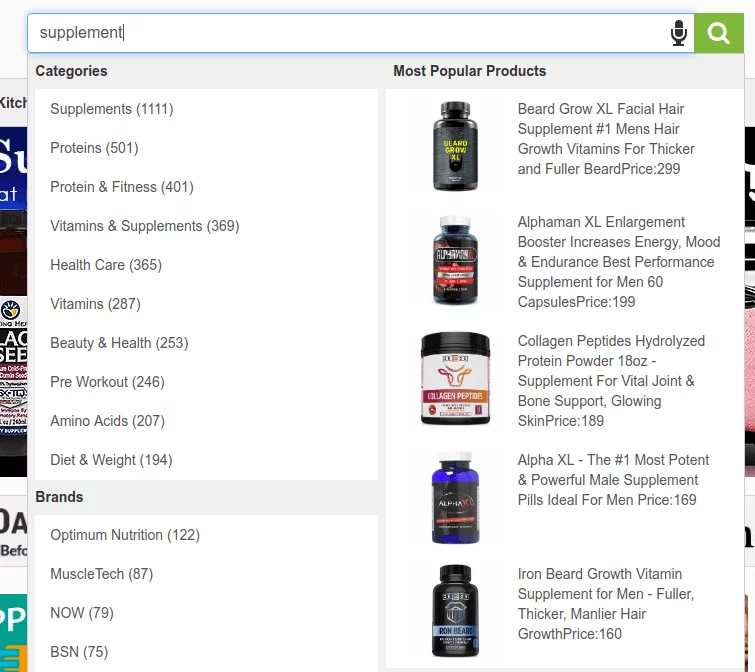
Task: Select Collagen Peptides tub image
Action: (x=455, y=379)
